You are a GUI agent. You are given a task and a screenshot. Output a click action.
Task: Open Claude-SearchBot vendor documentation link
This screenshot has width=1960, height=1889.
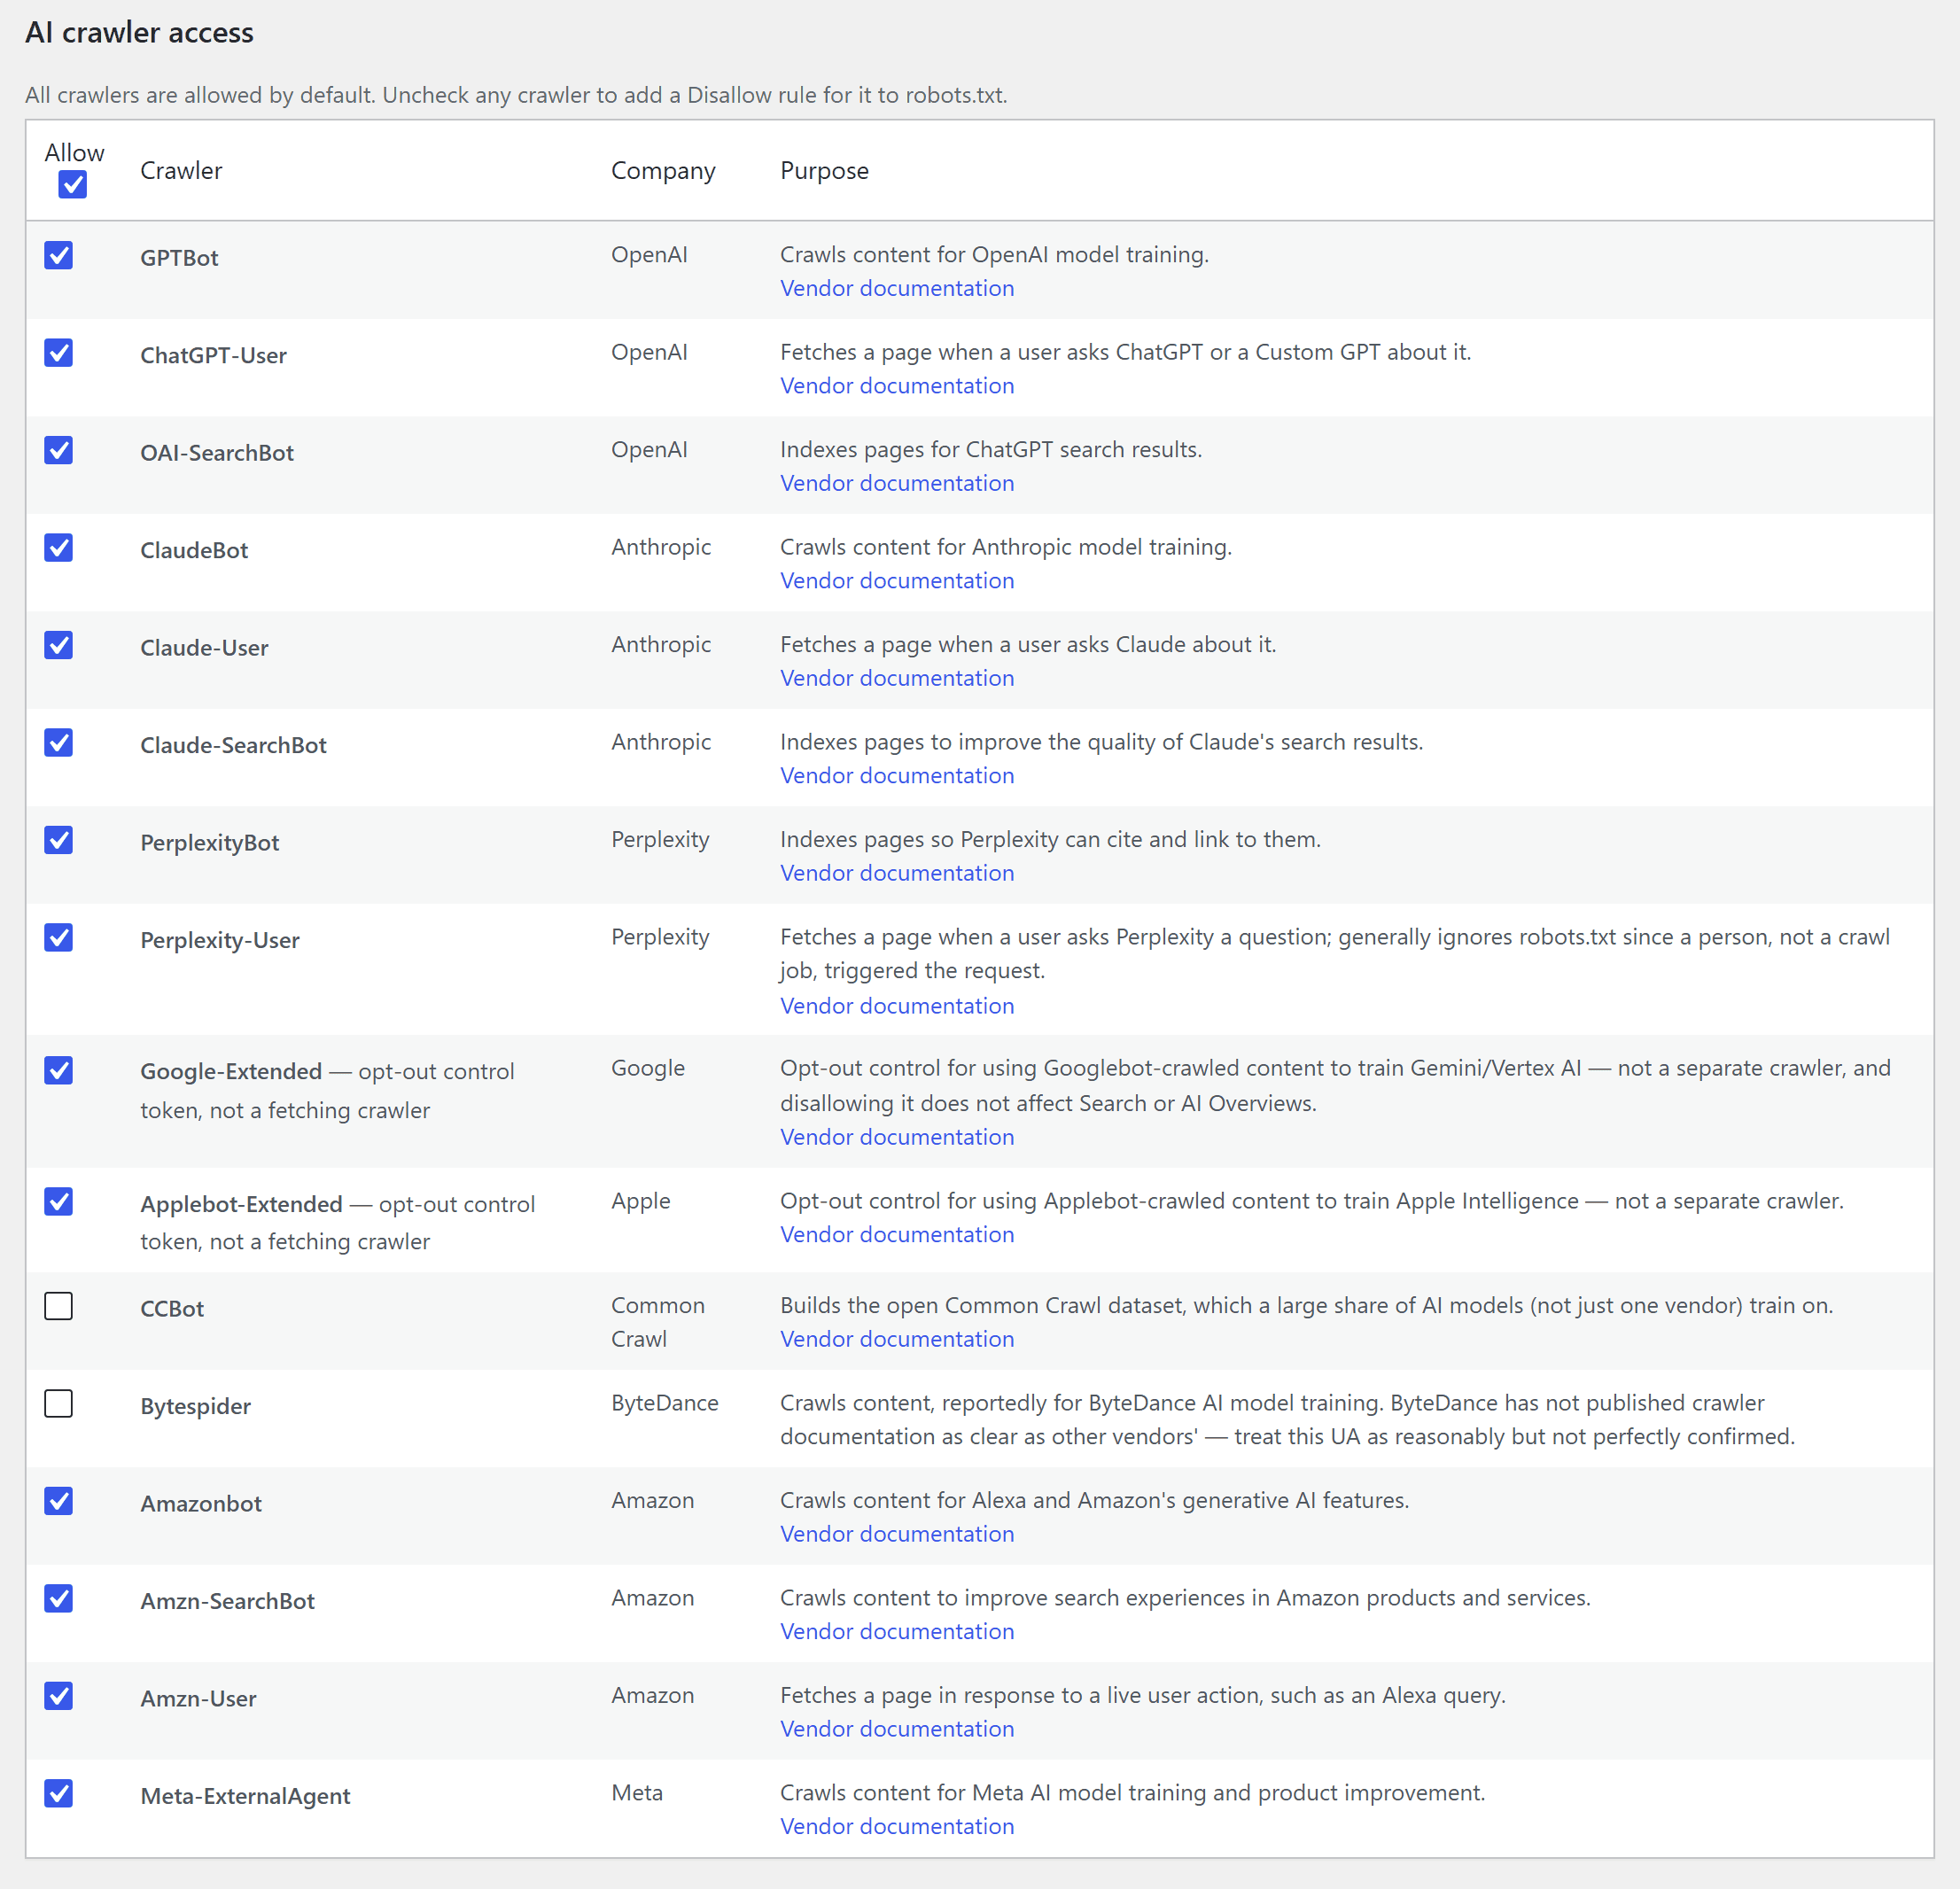[x=897, y=776]
